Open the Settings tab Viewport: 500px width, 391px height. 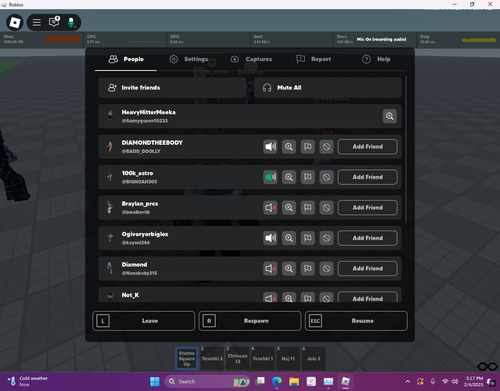[189, 59]
